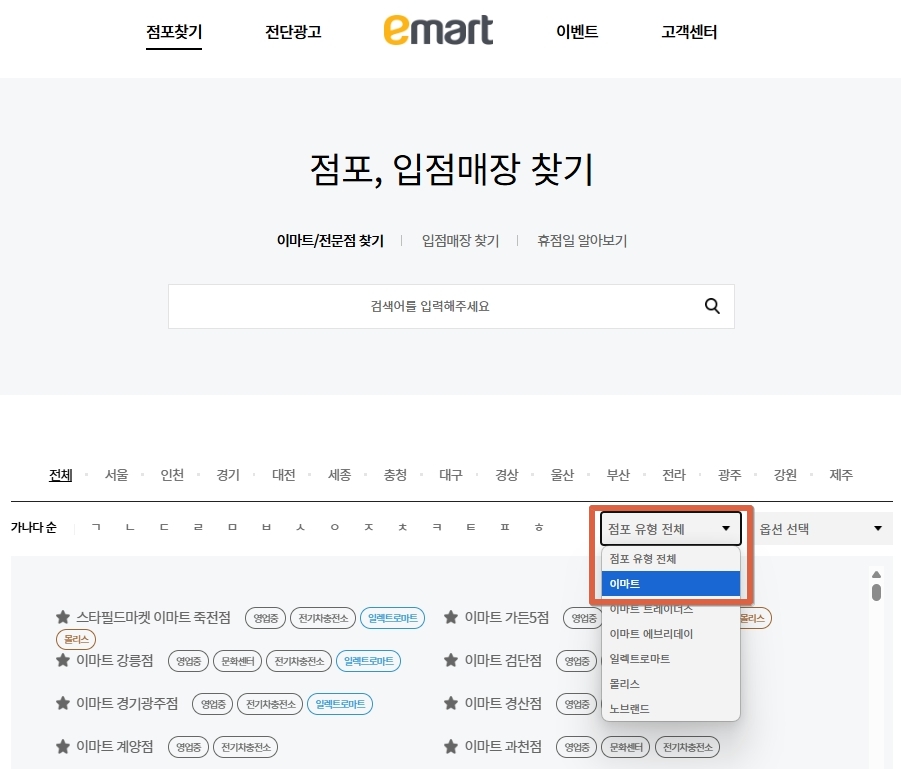The height and width of the screenshot is (769, 901).
Task: Select the 대구 region filter
Action: pyautogui.click(x=450, y=475)
